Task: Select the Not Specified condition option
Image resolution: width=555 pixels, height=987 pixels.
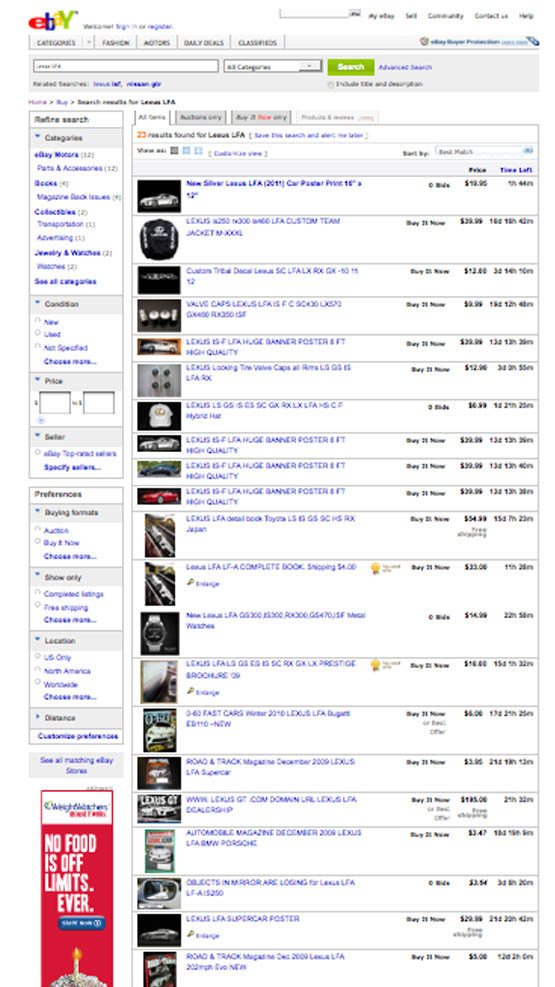Action: click(38, 347)
